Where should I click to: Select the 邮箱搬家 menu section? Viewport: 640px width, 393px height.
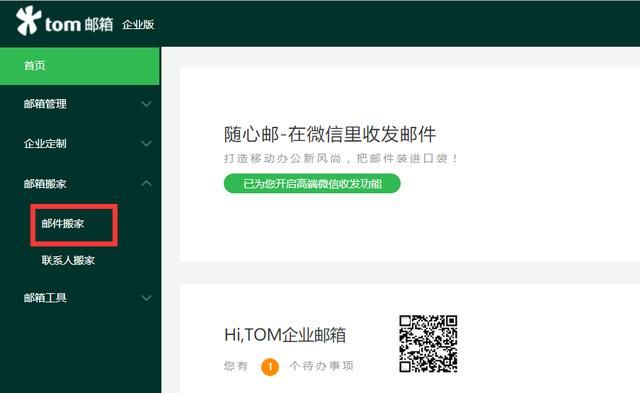coord(45,184)
